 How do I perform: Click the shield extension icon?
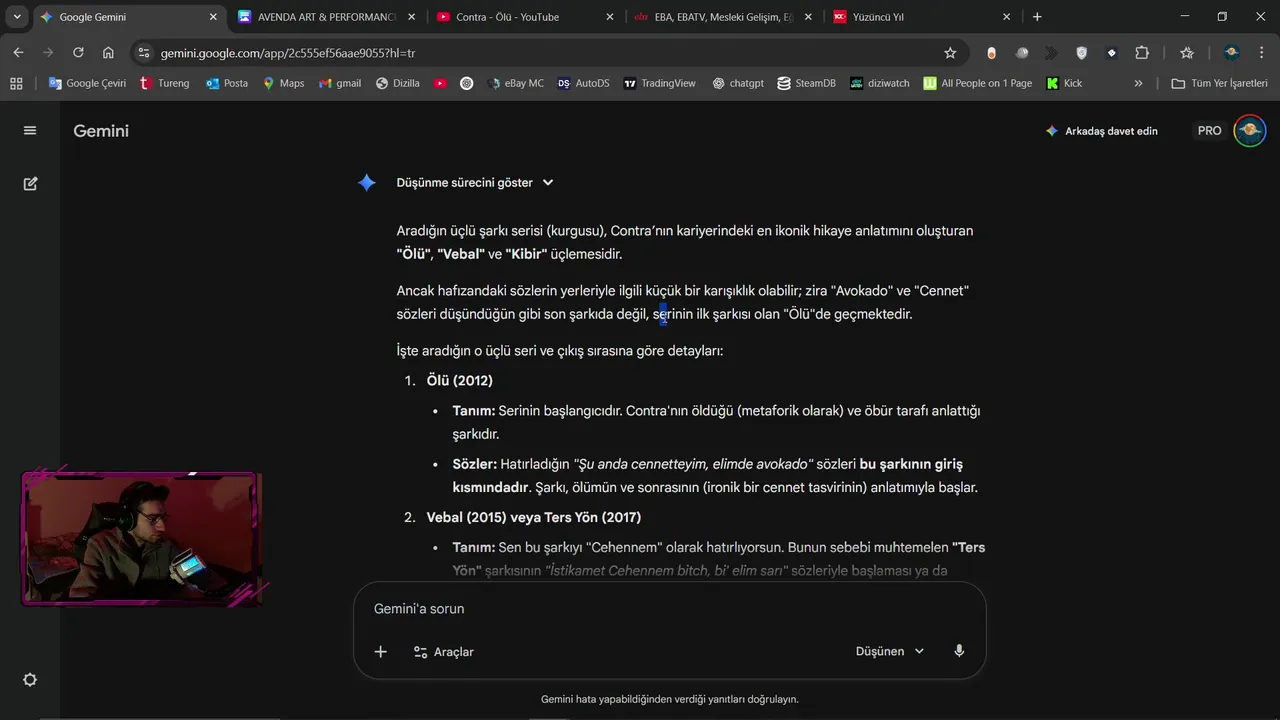(1081, 53)
